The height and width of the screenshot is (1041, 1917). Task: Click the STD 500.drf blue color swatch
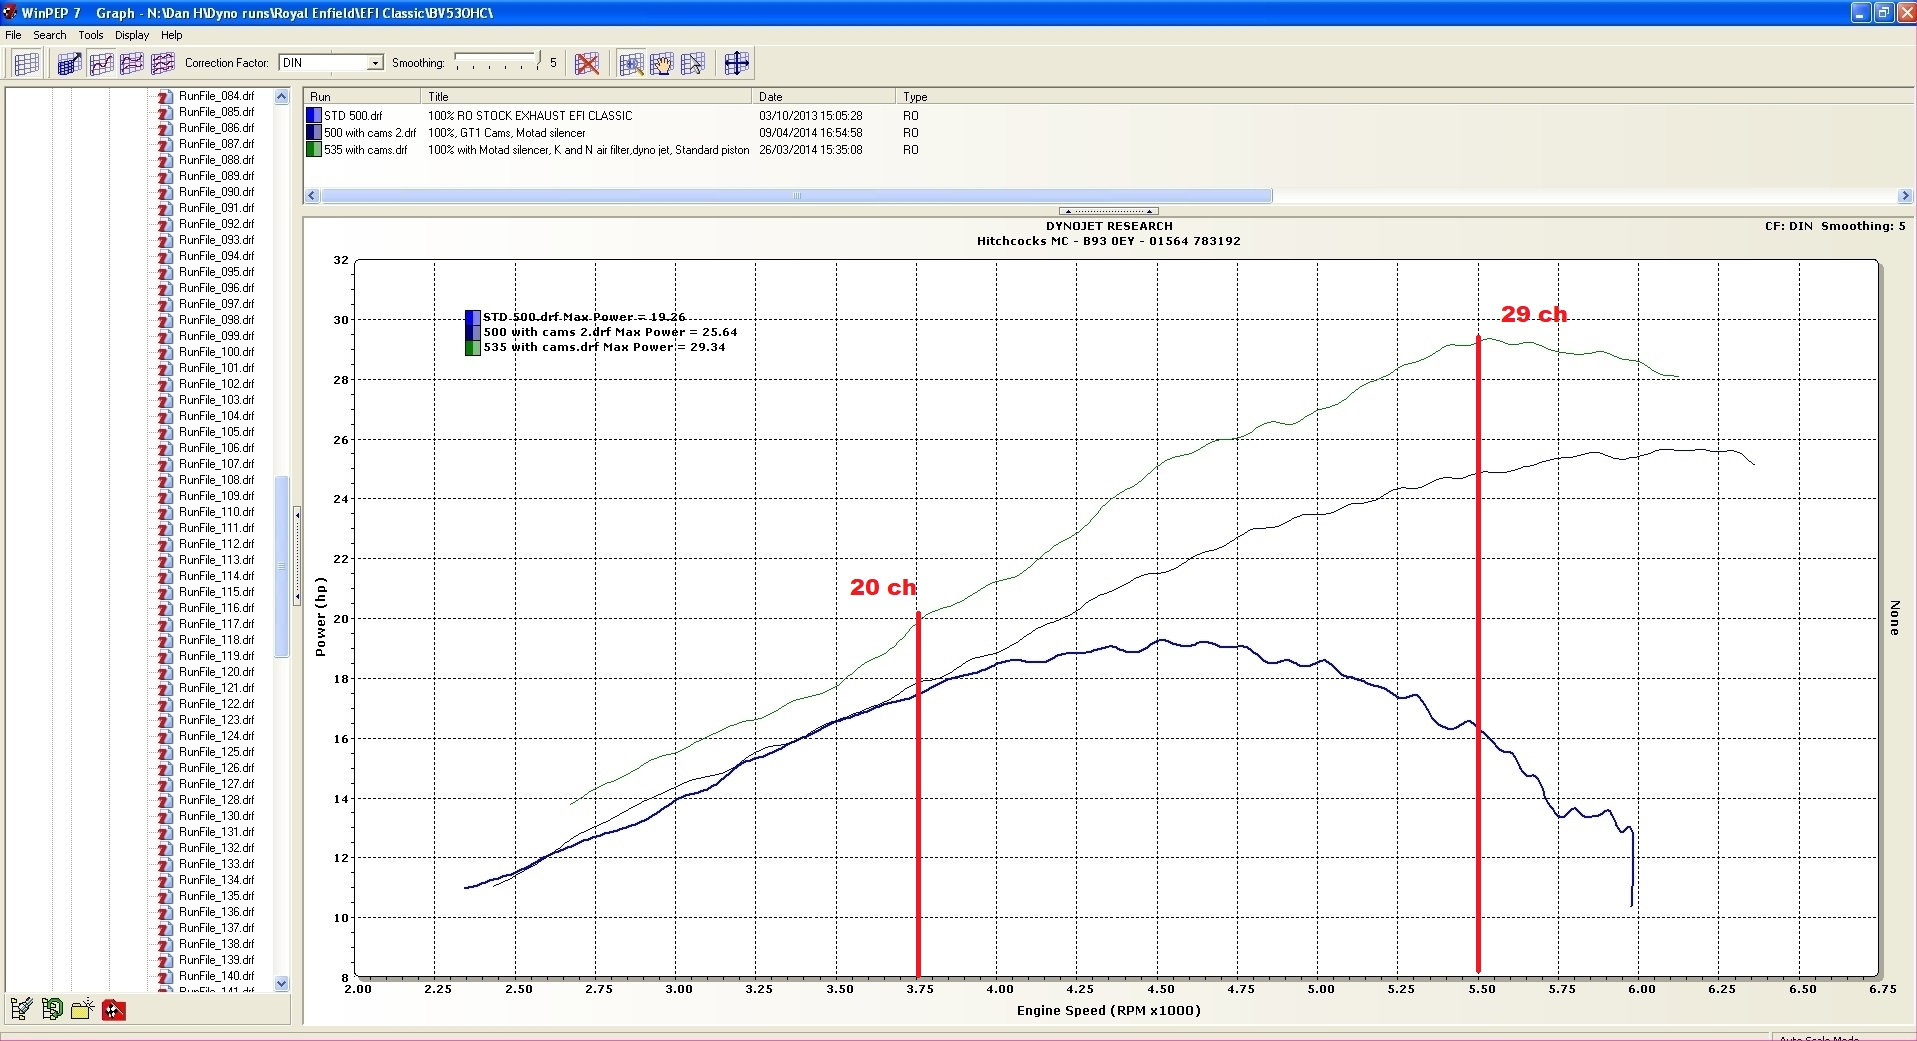(313, 116)
